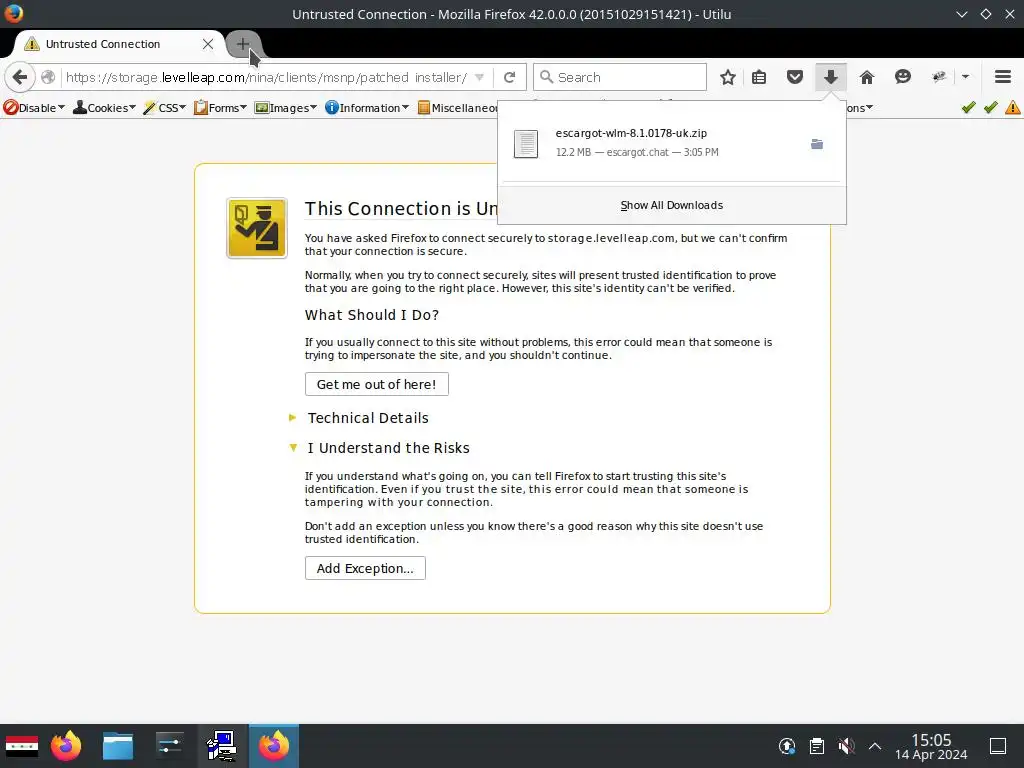Save page to Pocket
The height and width of the screenshot is (768, 1024).
coord(795,77)
